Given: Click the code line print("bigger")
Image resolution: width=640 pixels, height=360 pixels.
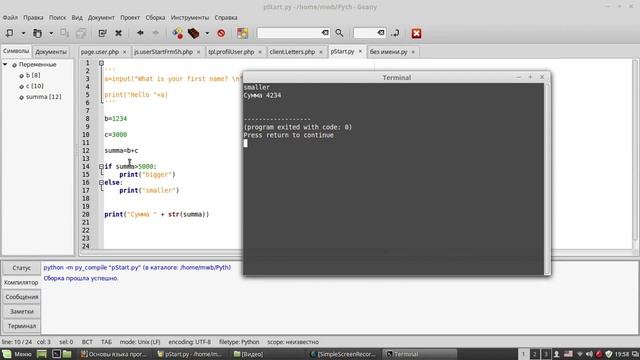Looking at the screenshot, I should tap(147, 174).
